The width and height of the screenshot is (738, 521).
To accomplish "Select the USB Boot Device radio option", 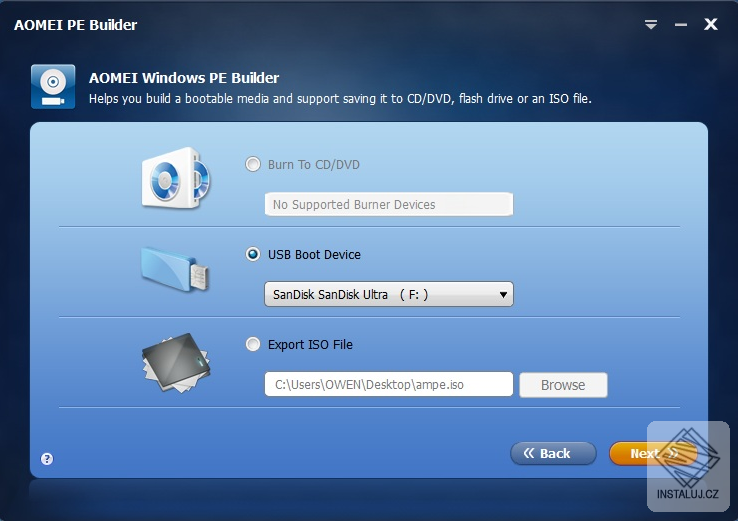I will (x=253, y=254).
